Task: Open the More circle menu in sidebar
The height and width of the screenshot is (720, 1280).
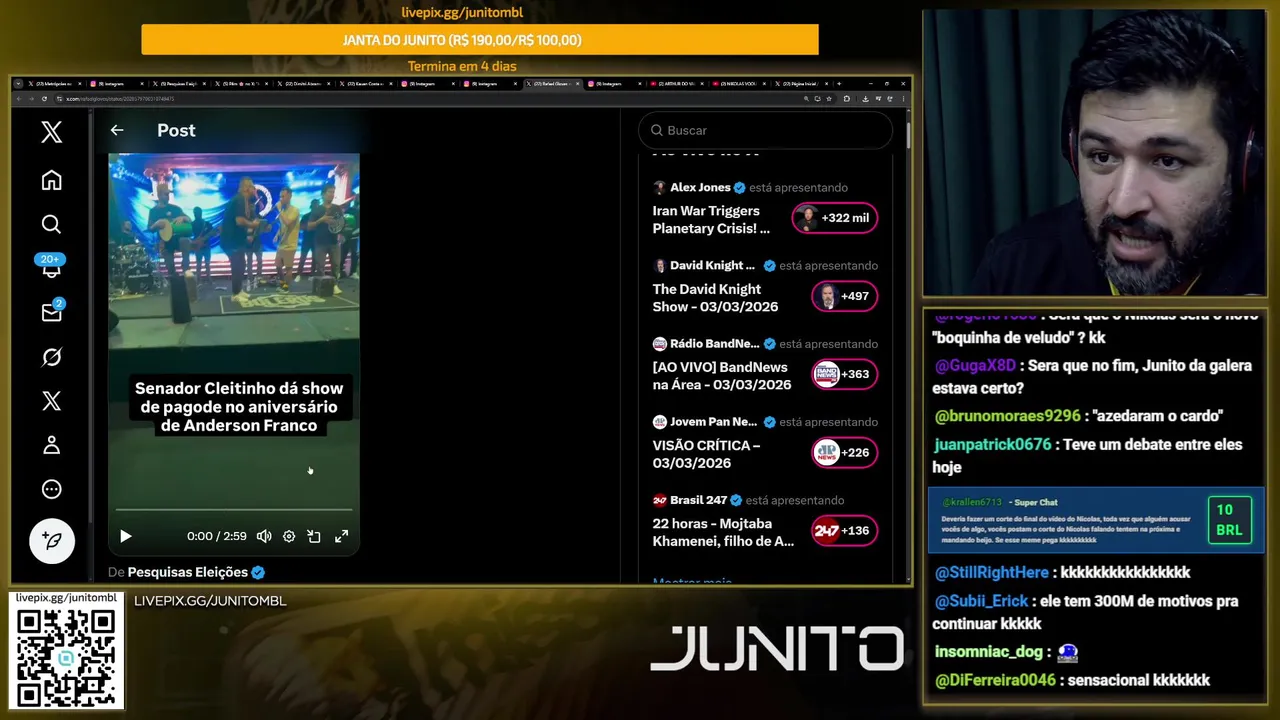Action: [x=52, y=489]
